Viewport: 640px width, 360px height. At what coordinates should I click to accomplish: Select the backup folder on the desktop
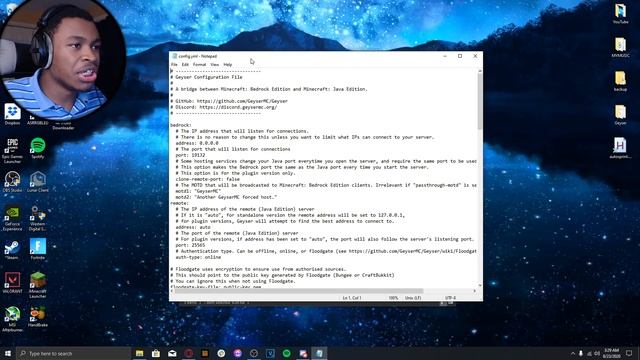(x=620, y=81)
